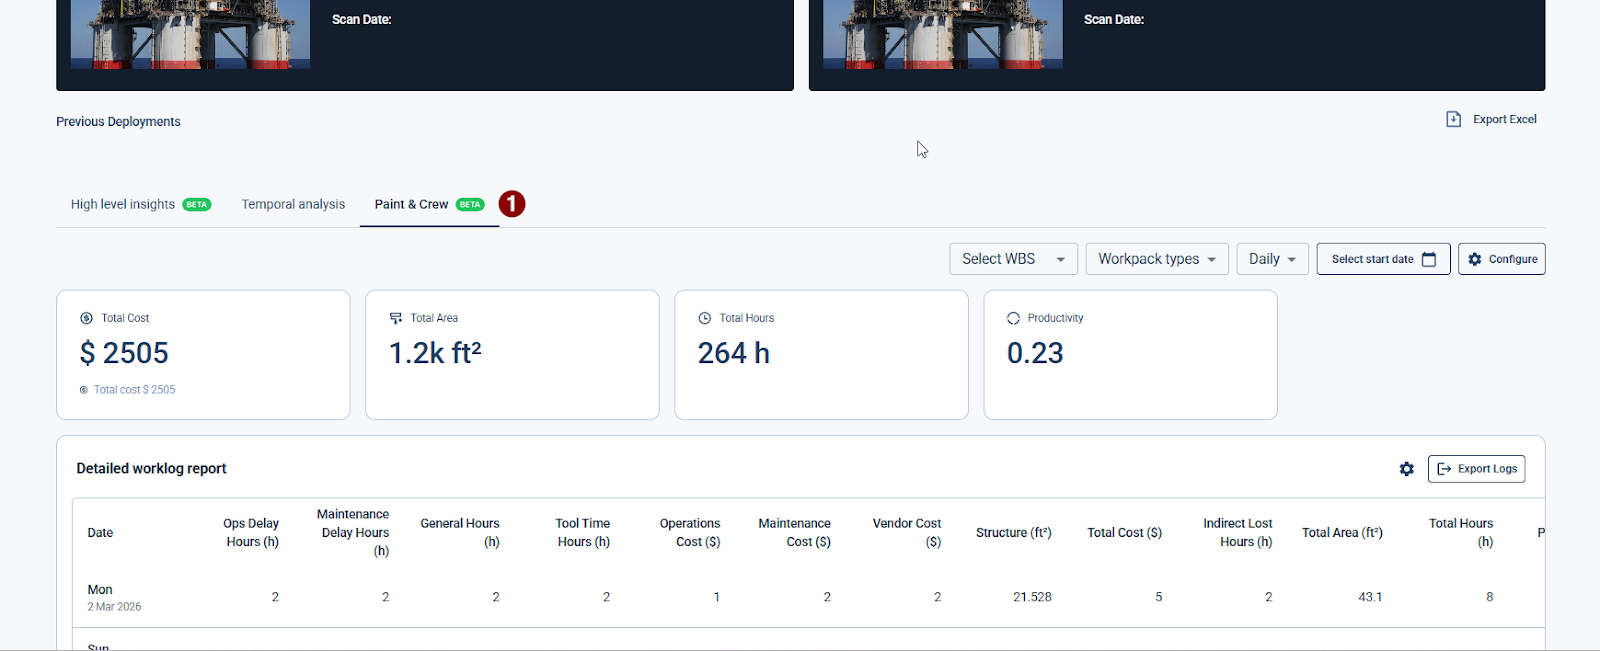This screenshot has width=1600, height=651.
Task: Click the Date column header
Action: coord(100,533)
